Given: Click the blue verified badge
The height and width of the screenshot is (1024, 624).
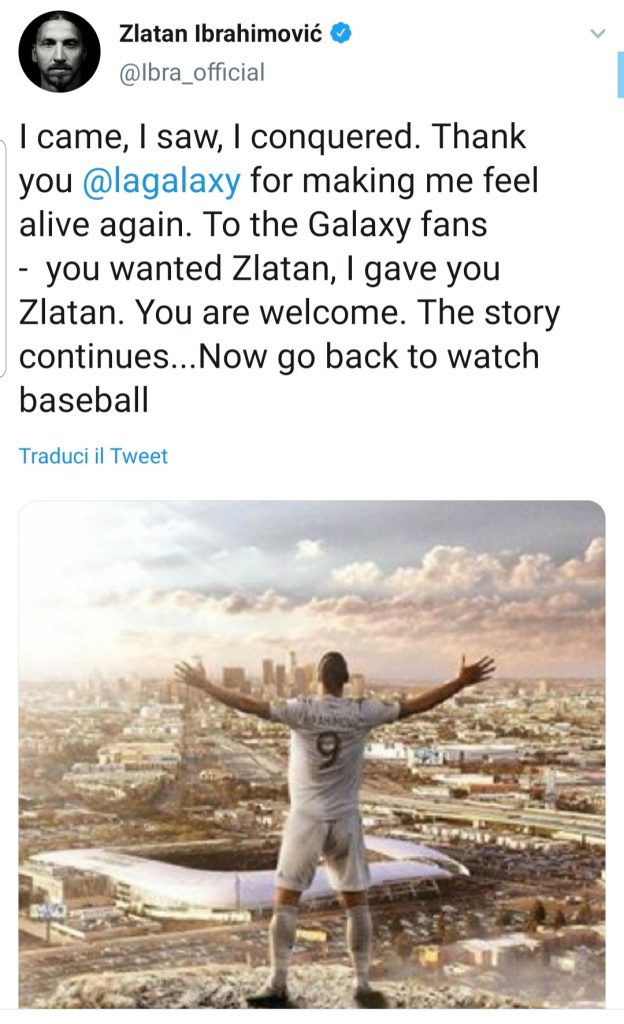Looking at the screenshot, I should (341, 33).
